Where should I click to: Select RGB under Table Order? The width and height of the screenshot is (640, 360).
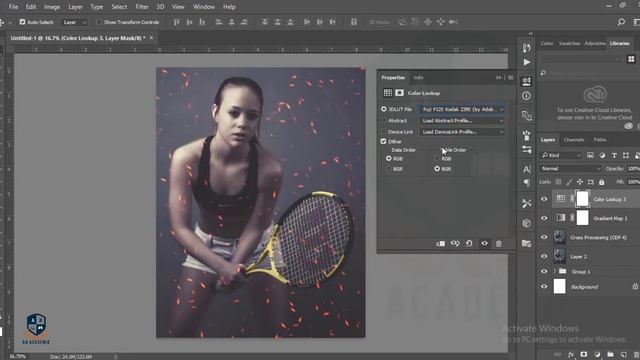coord(437,158)
